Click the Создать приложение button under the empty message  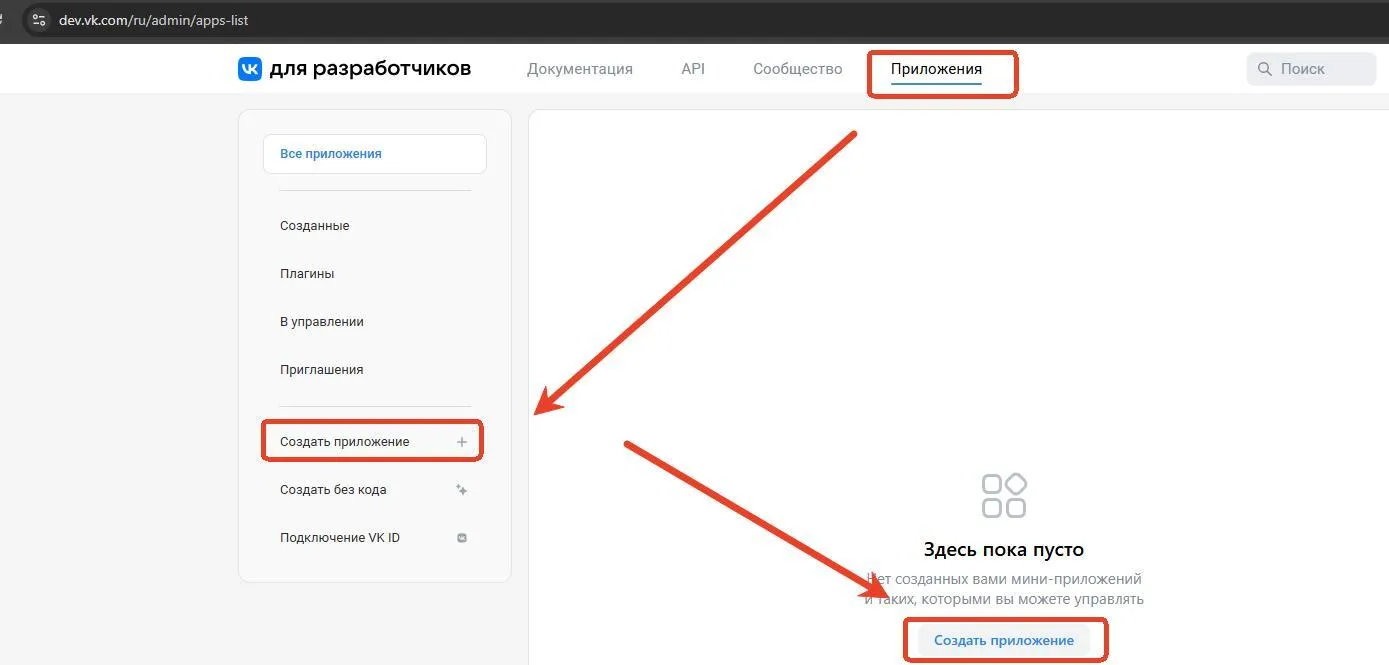coord(1004,640)
